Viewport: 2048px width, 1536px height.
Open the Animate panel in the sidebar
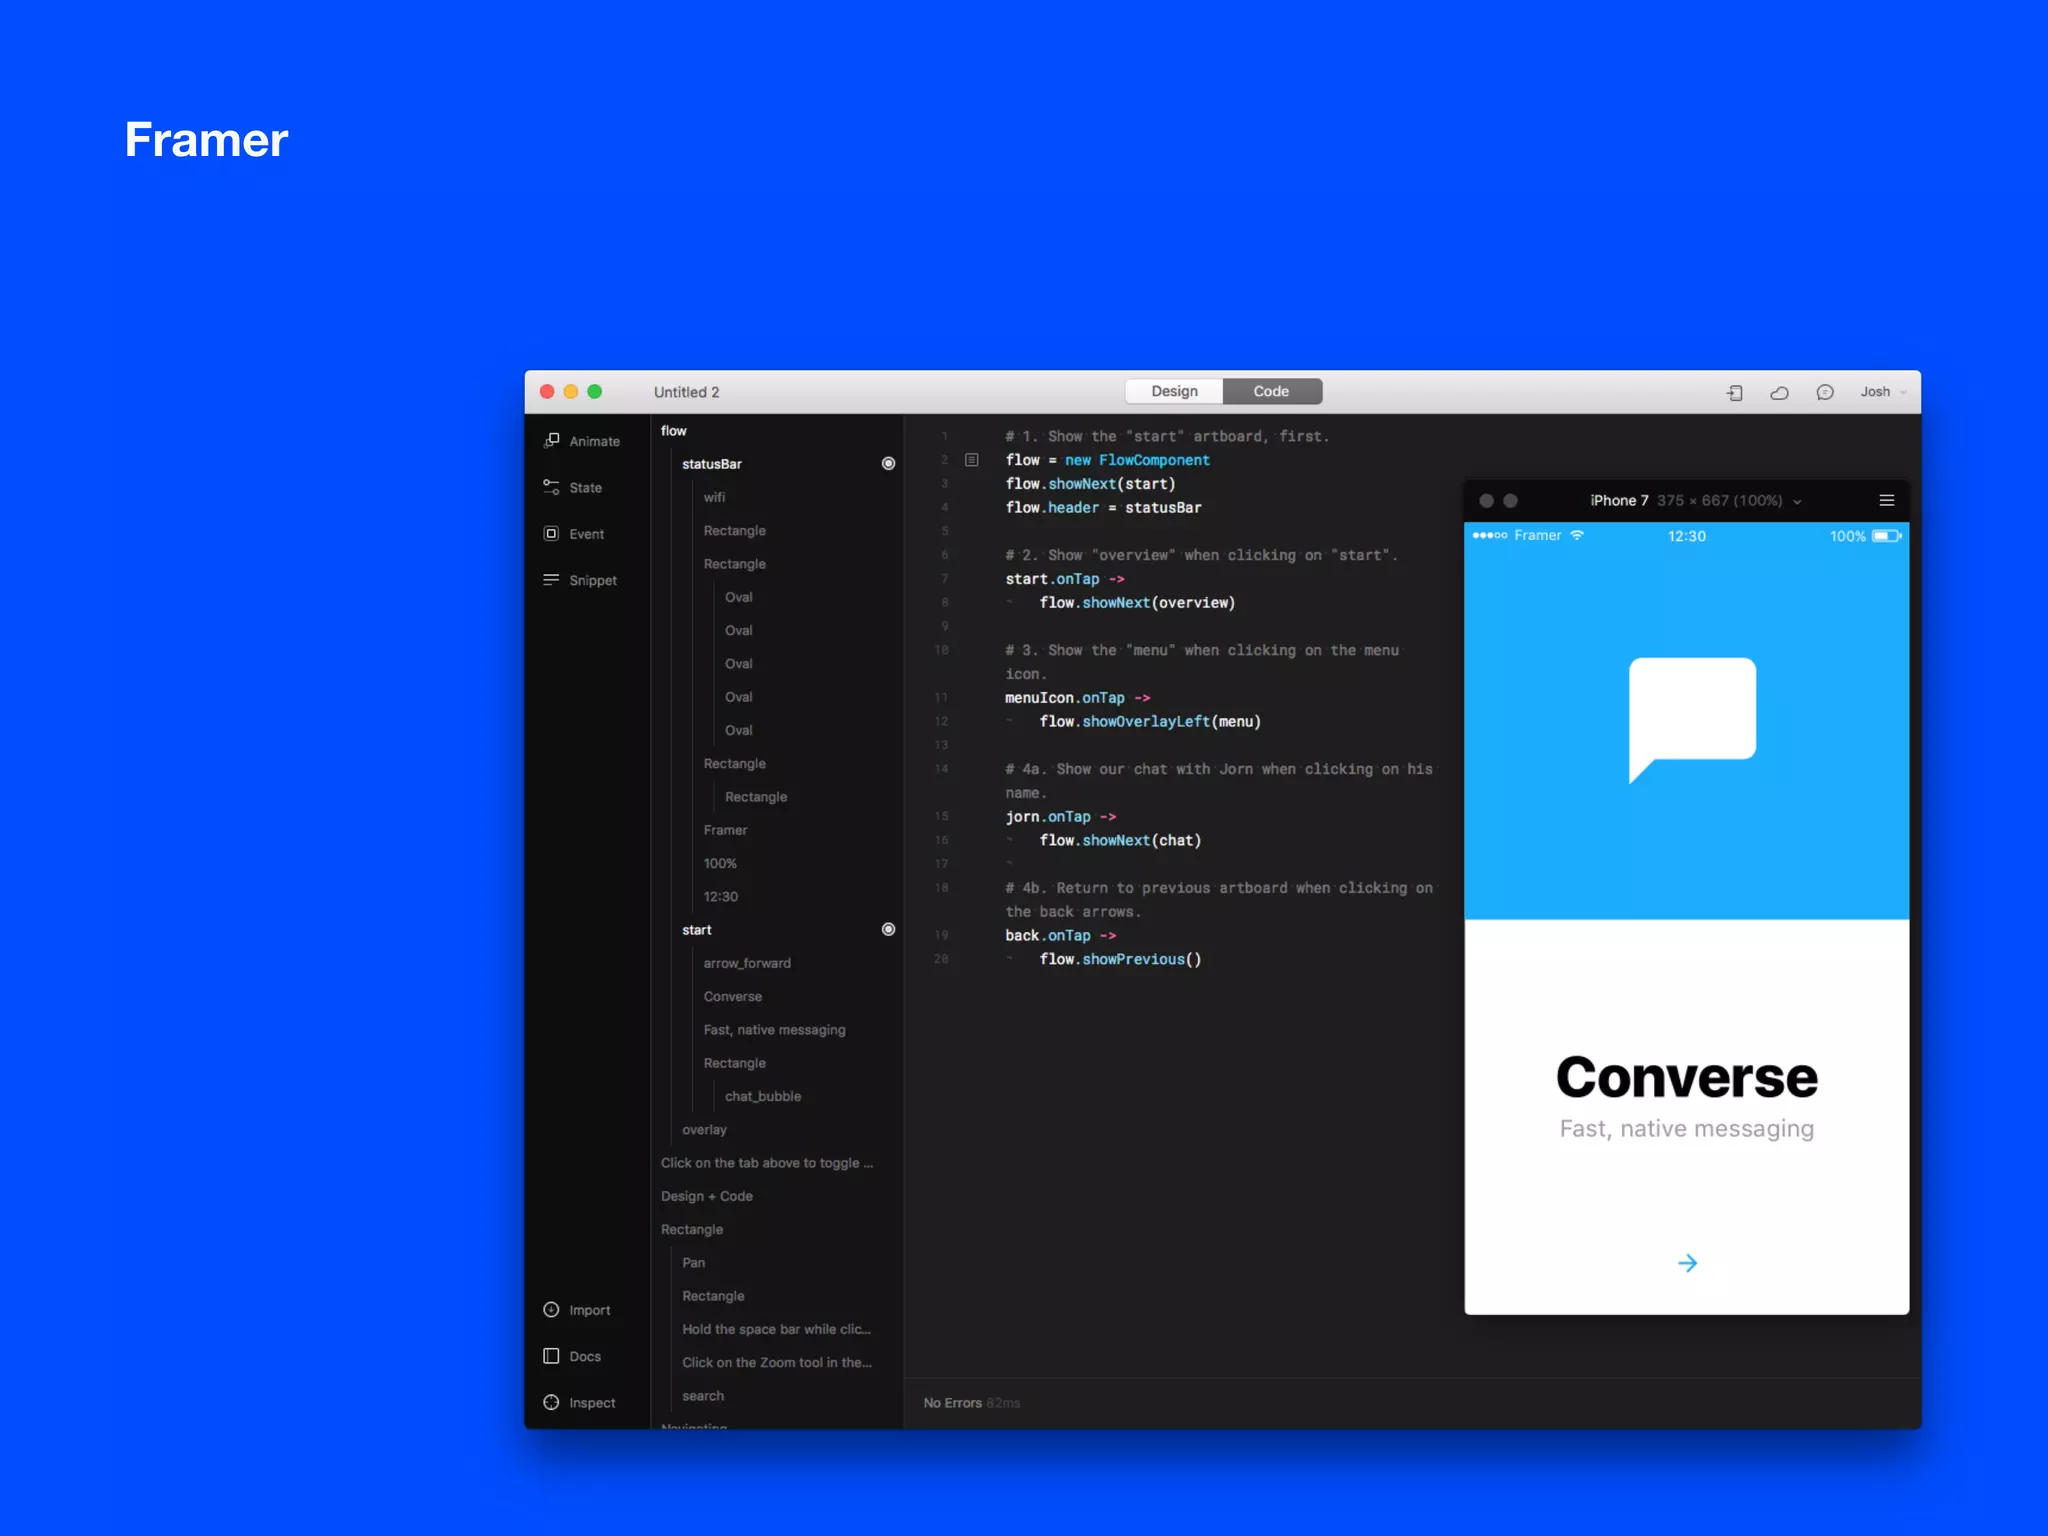(582, 441)
